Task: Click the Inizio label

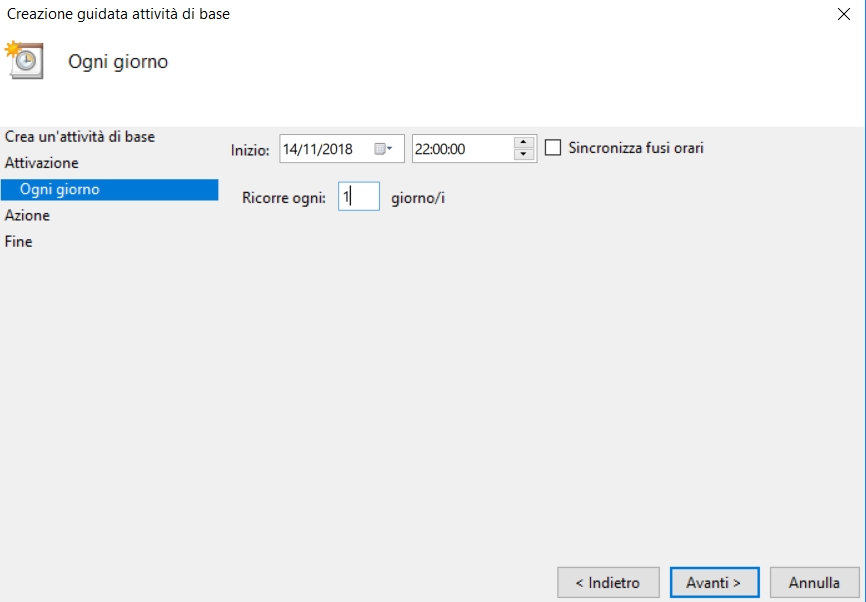Action: 250,150
